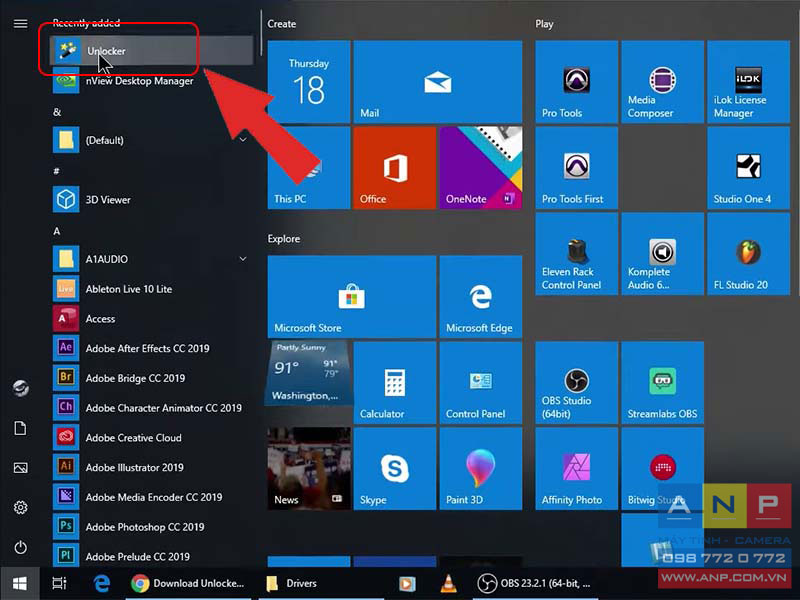Open the Studio One 4 tile
Screen dimensions: 800x600
[748, 168]
